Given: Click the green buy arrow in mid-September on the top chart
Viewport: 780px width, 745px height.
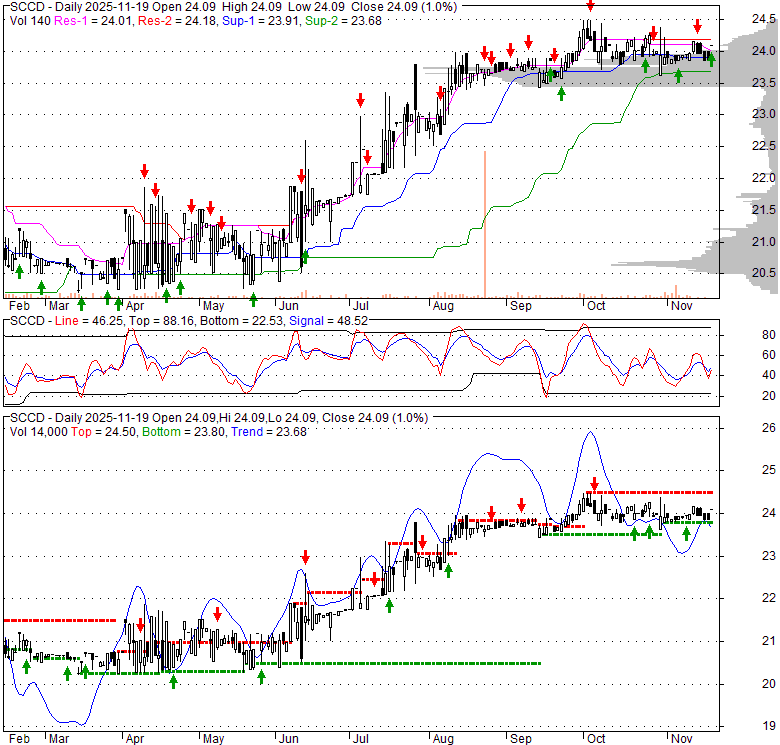Looking at the screenshot, I should tap(561, 93).
